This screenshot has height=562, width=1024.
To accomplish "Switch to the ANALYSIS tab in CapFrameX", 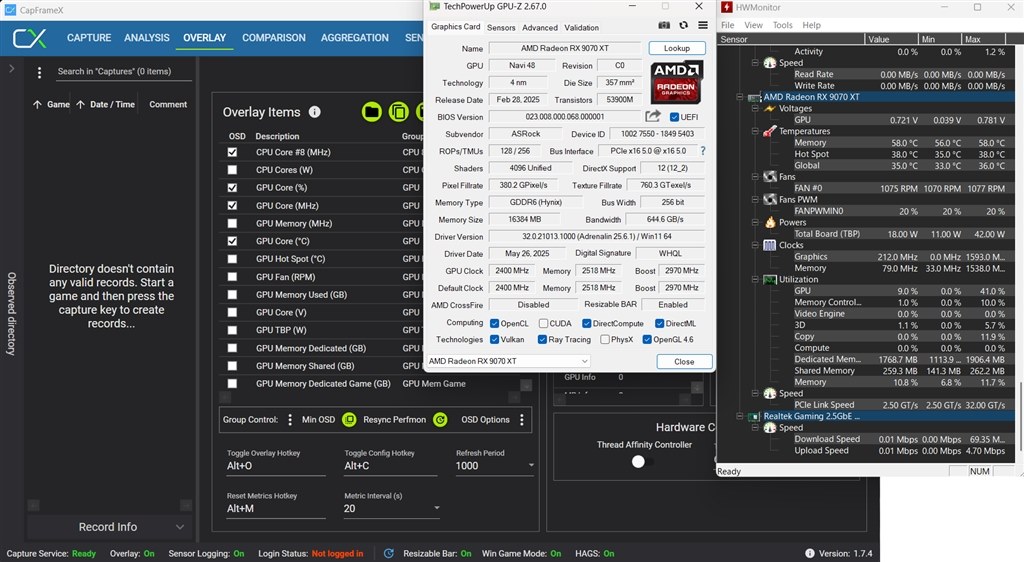I will point(147,38).
